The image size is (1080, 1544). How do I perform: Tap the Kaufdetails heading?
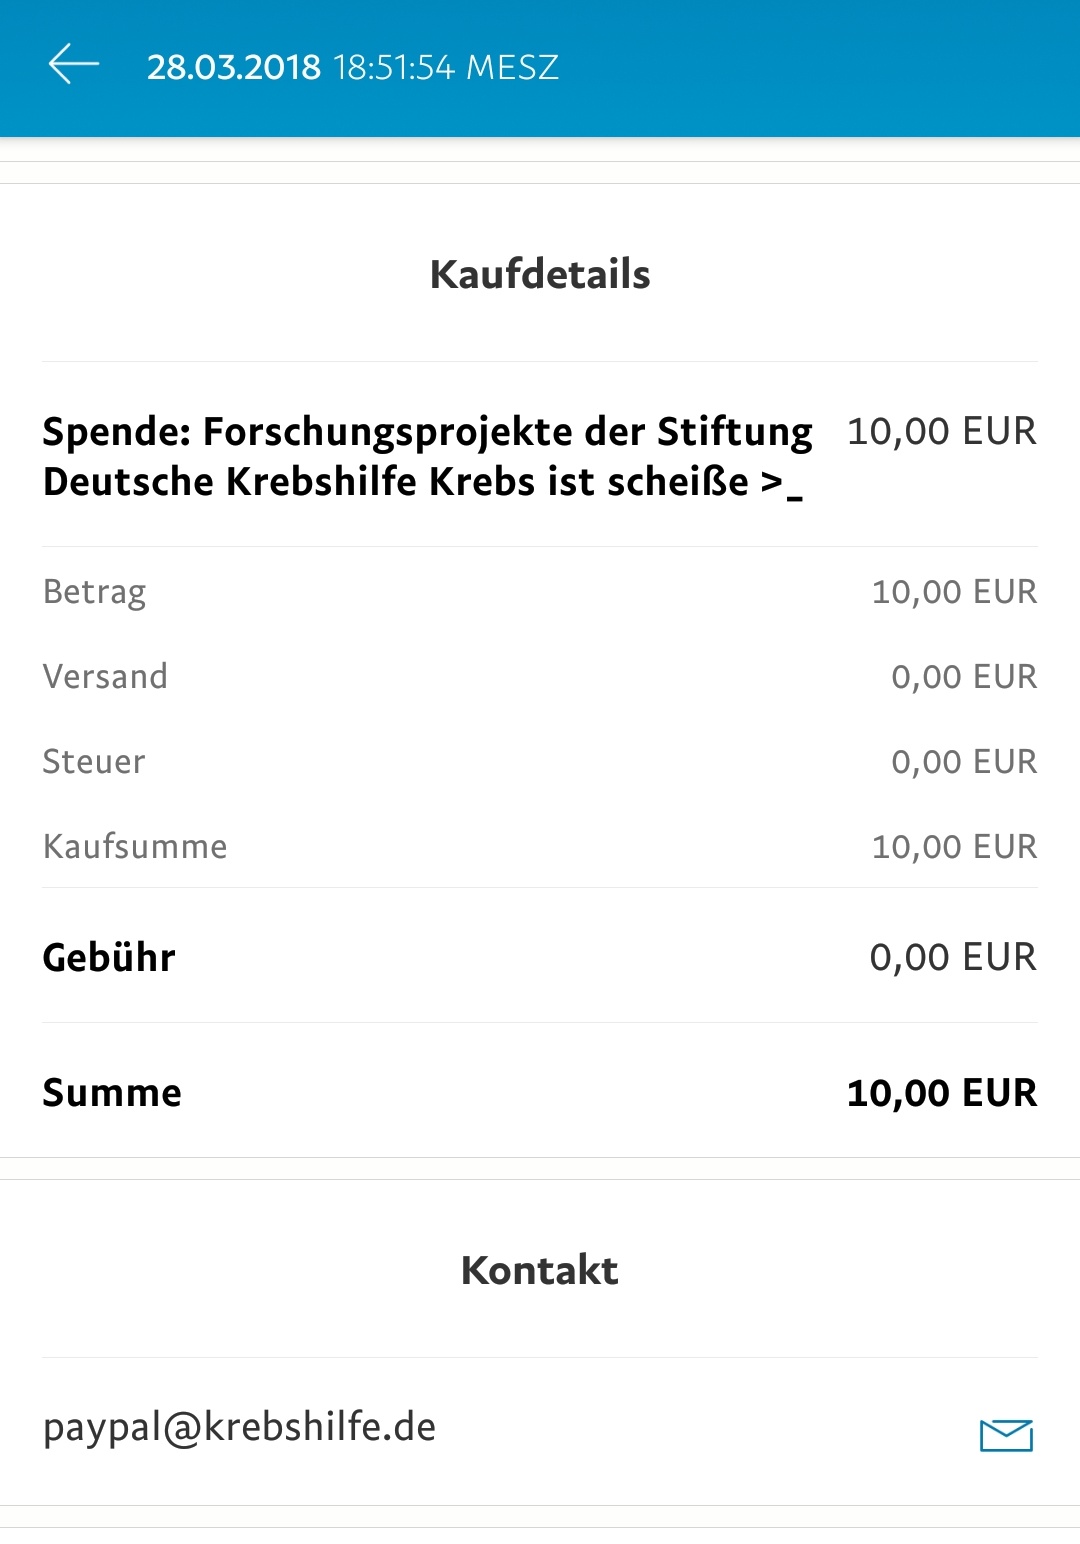coord(540,274)
